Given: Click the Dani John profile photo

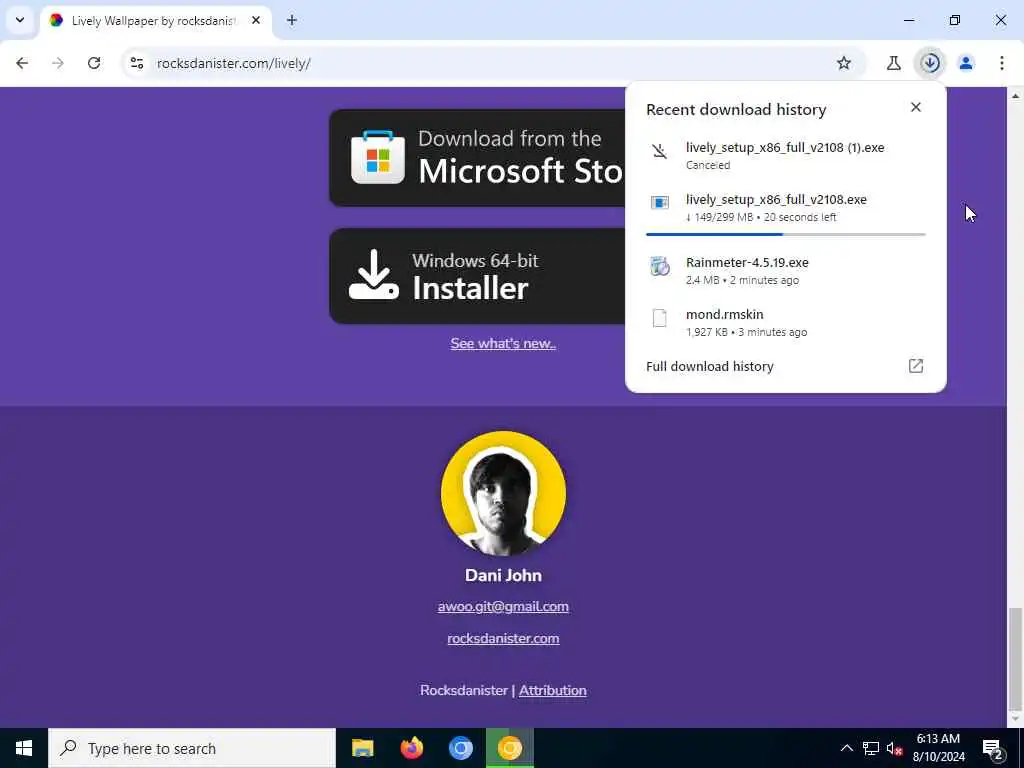Looking at the screenshot, I should [503, 493].
